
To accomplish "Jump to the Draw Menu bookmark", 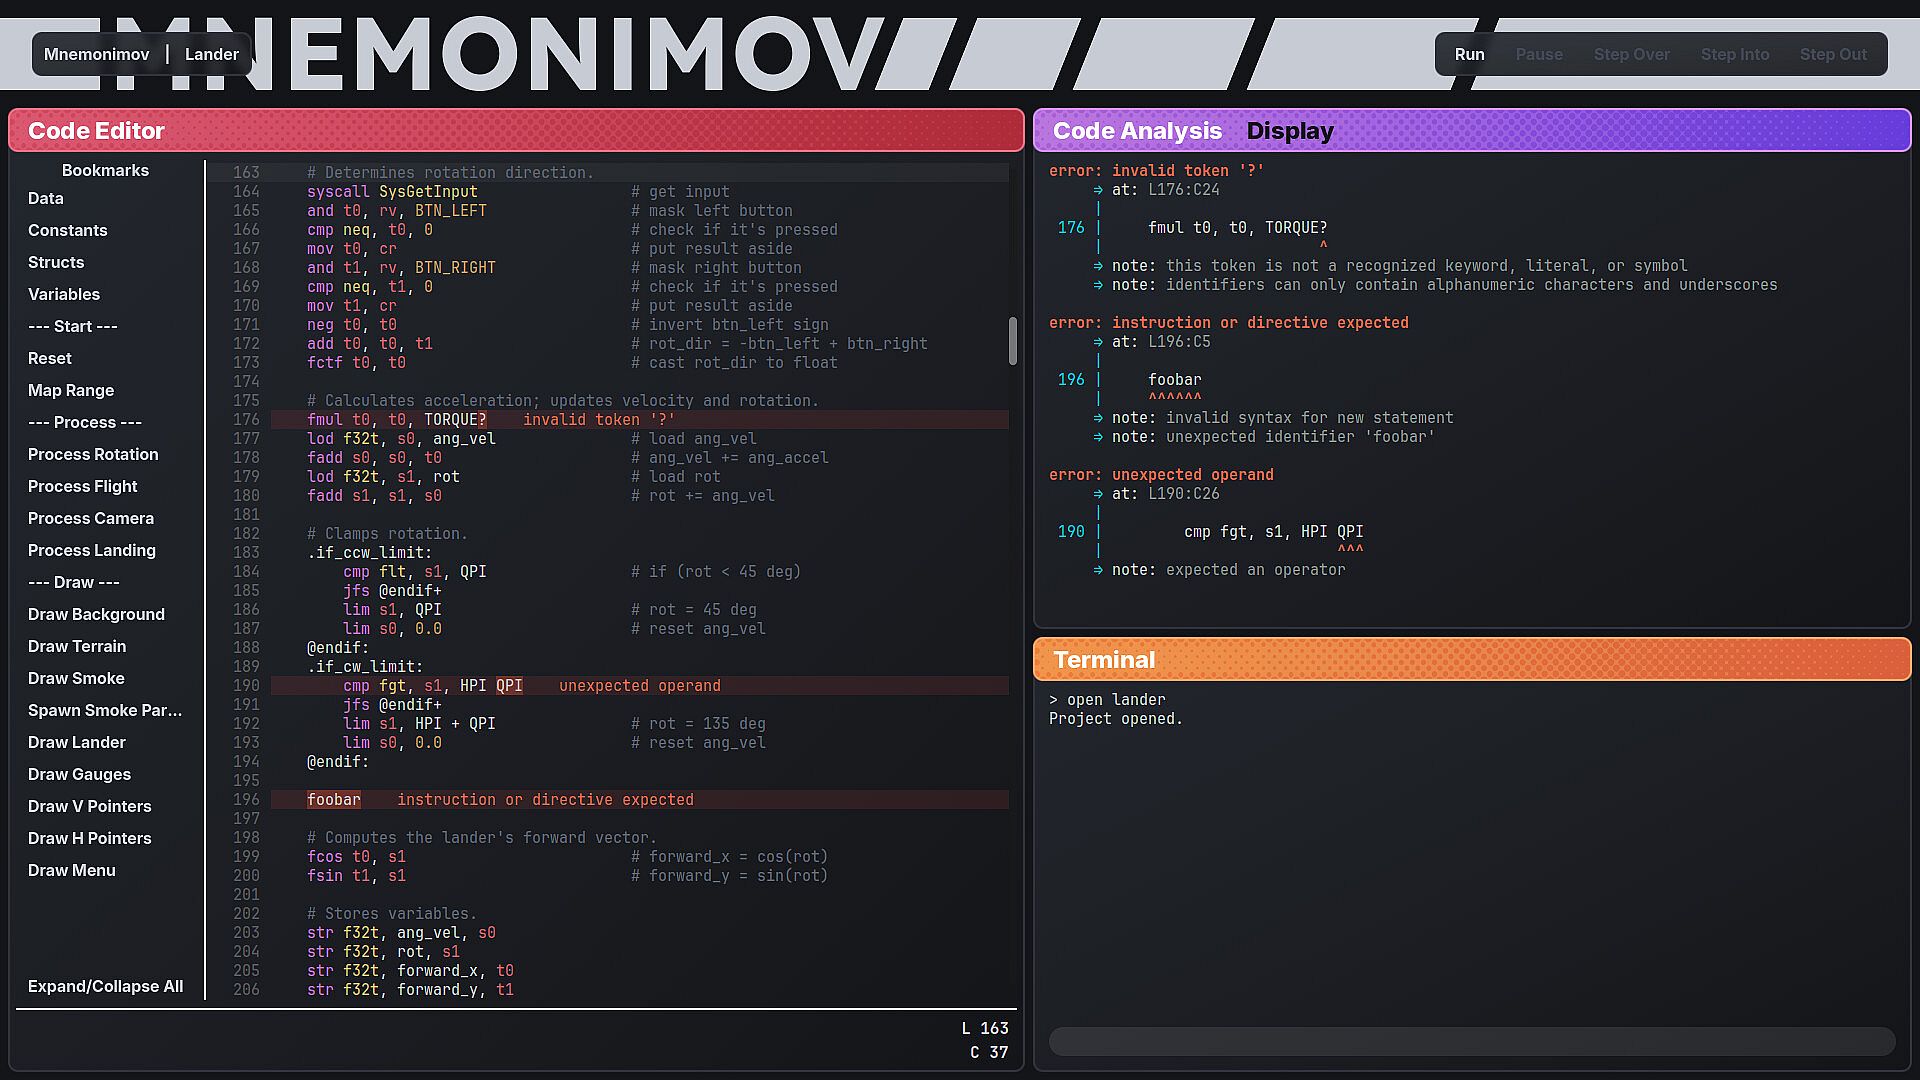I will coord(71,870).
